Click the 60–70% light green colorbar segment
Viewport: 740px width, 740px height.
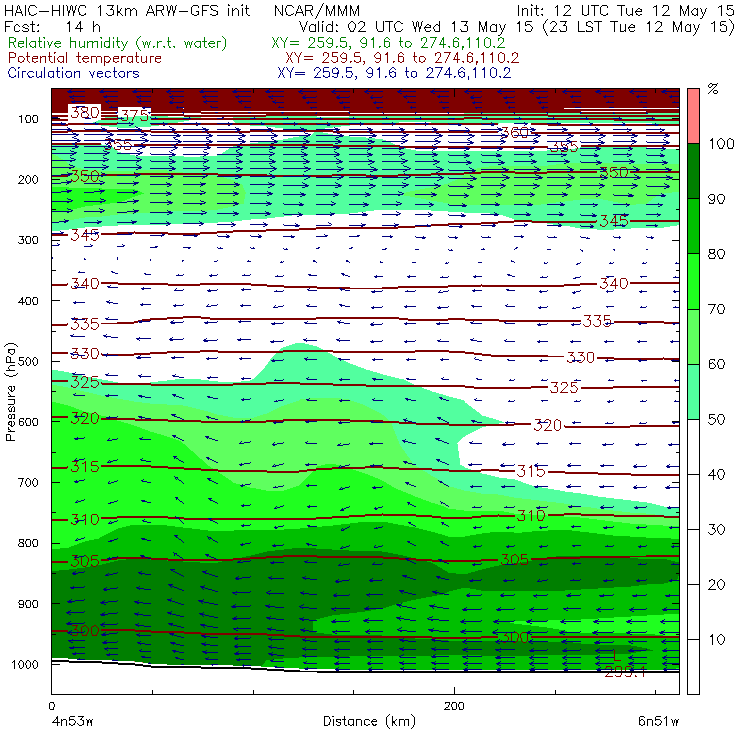(693, 336)
